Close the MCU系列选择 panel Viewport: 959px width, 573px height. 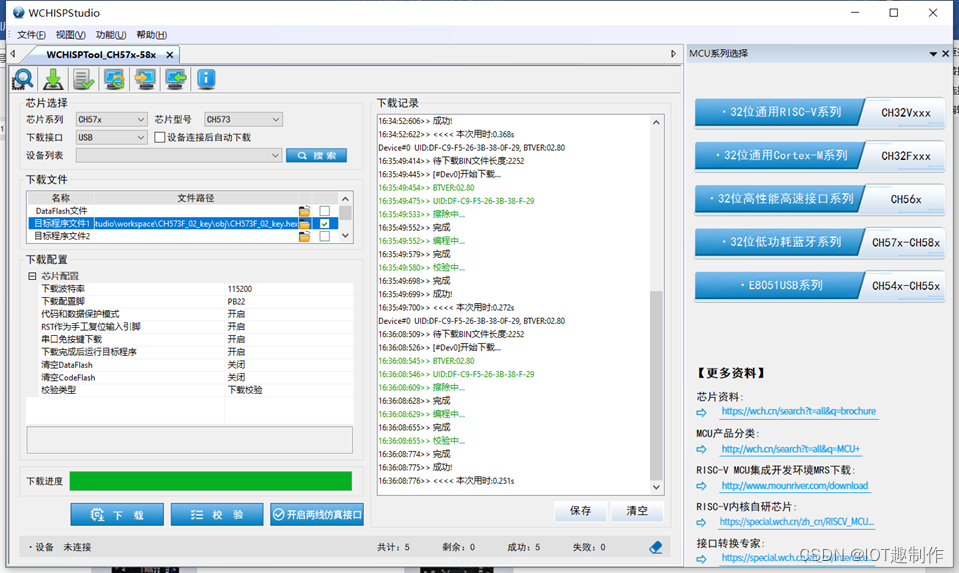946,54
